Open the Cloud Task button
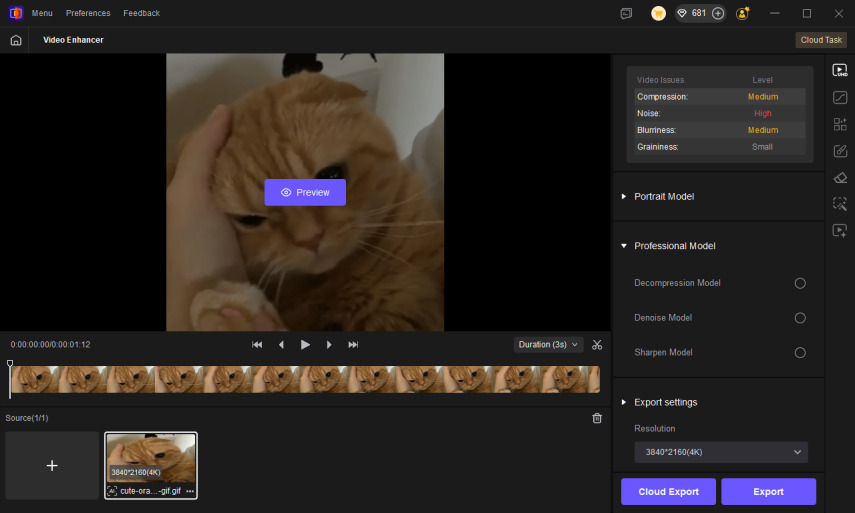 point(821,40)
